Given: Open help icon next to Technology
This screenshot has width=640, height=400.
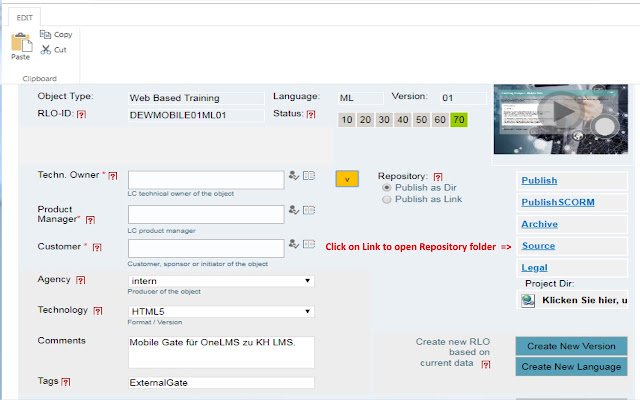Looking at the screenshot, I should click(98, 311).
